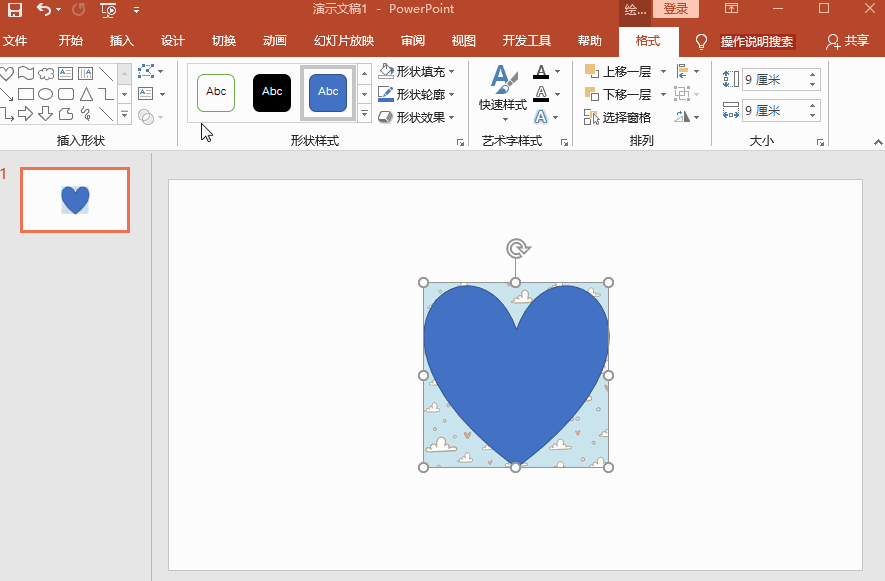Select the oval shape tool
The image size is (885, 581).
click(x=45, y=93)
